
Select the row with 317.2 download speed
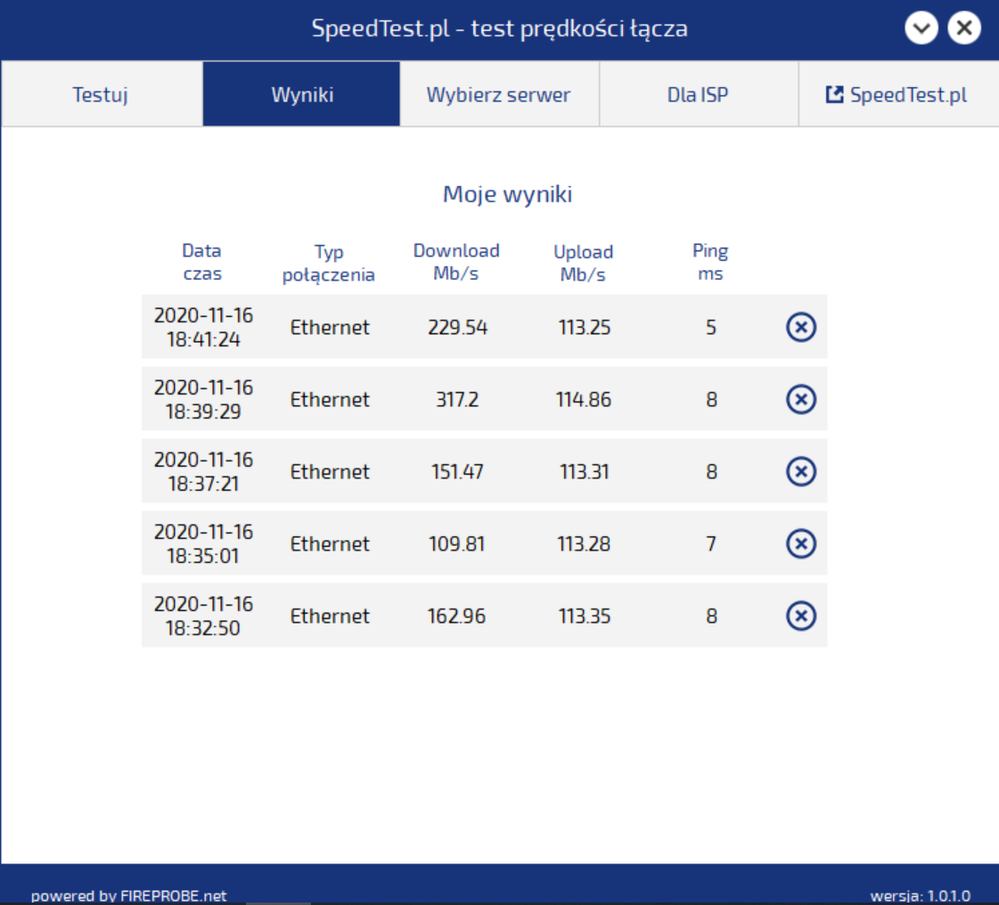[457, 399]
